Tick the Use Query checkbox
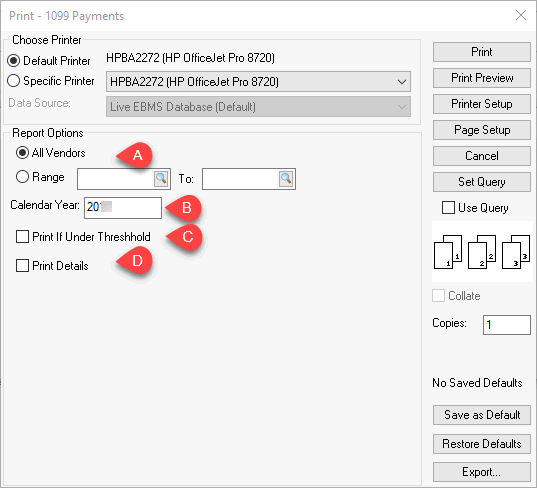The width and height of the screenshot is (537, 488). 448,208
